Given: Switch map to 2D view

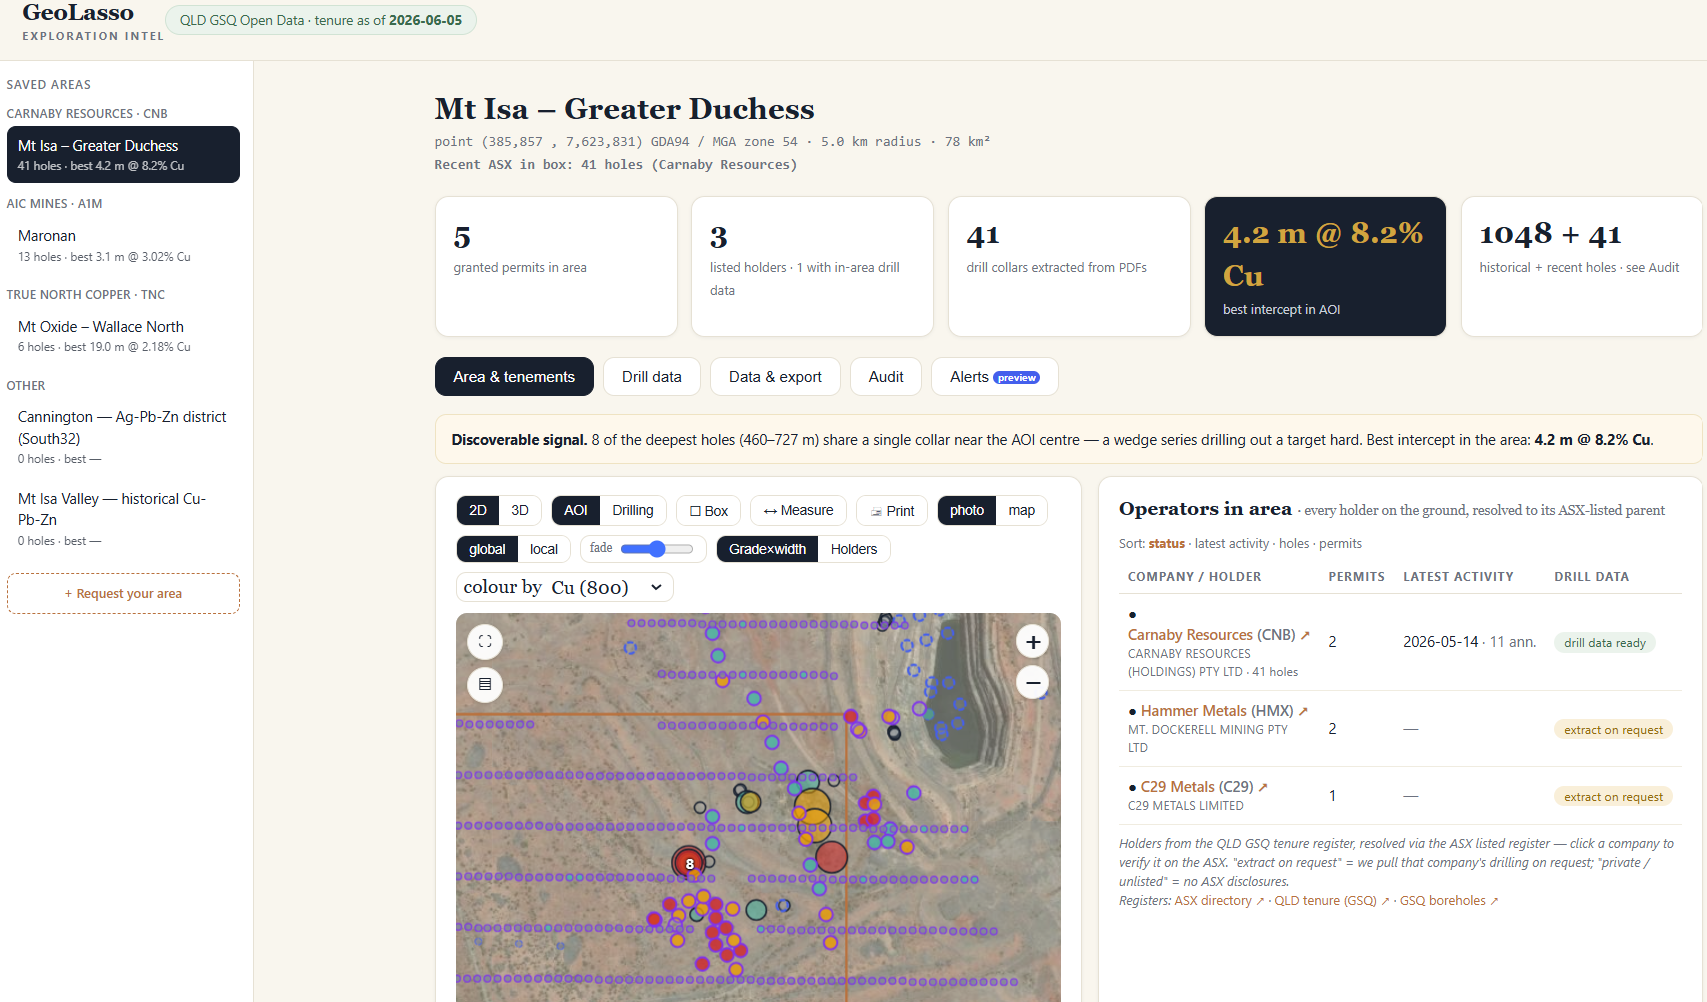Looking at the screenshot, I should point(478,510).
